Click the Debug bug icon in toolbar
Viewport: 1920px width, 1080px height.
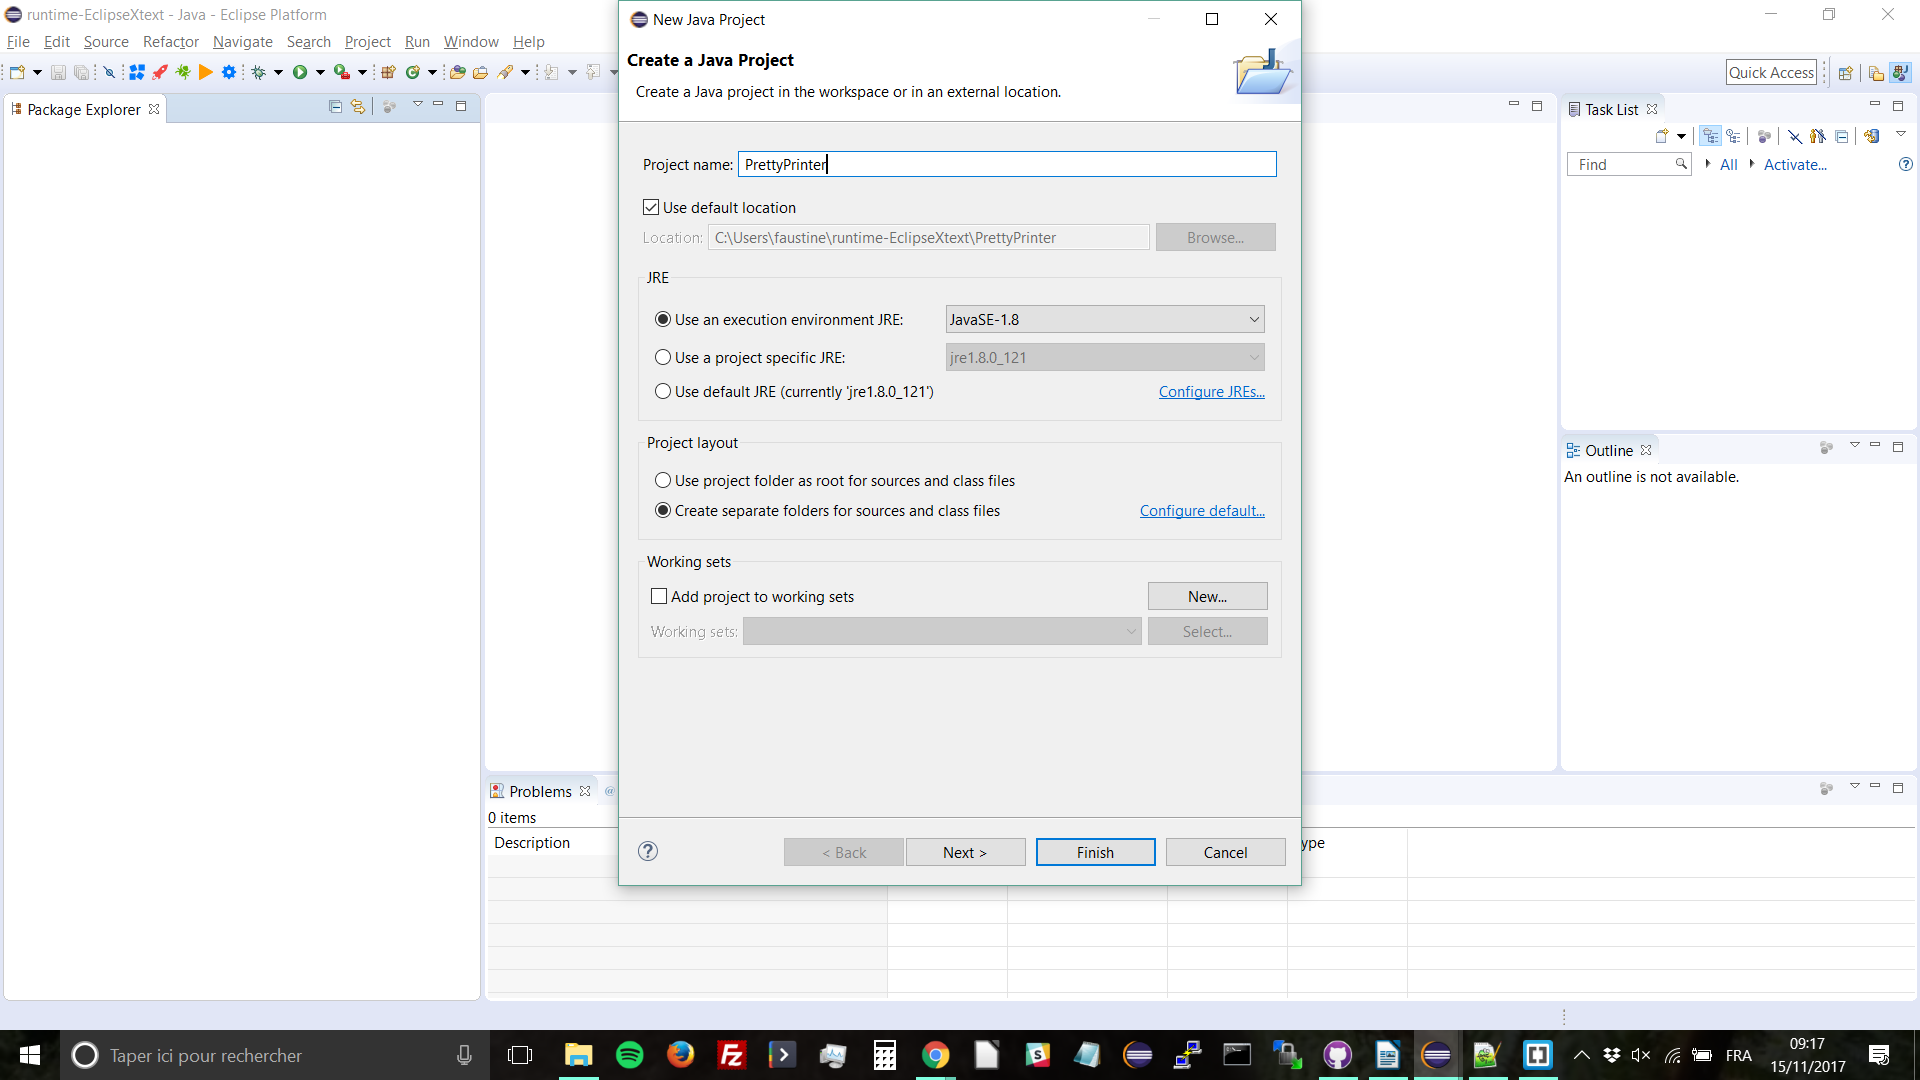(x=258, y=72)
